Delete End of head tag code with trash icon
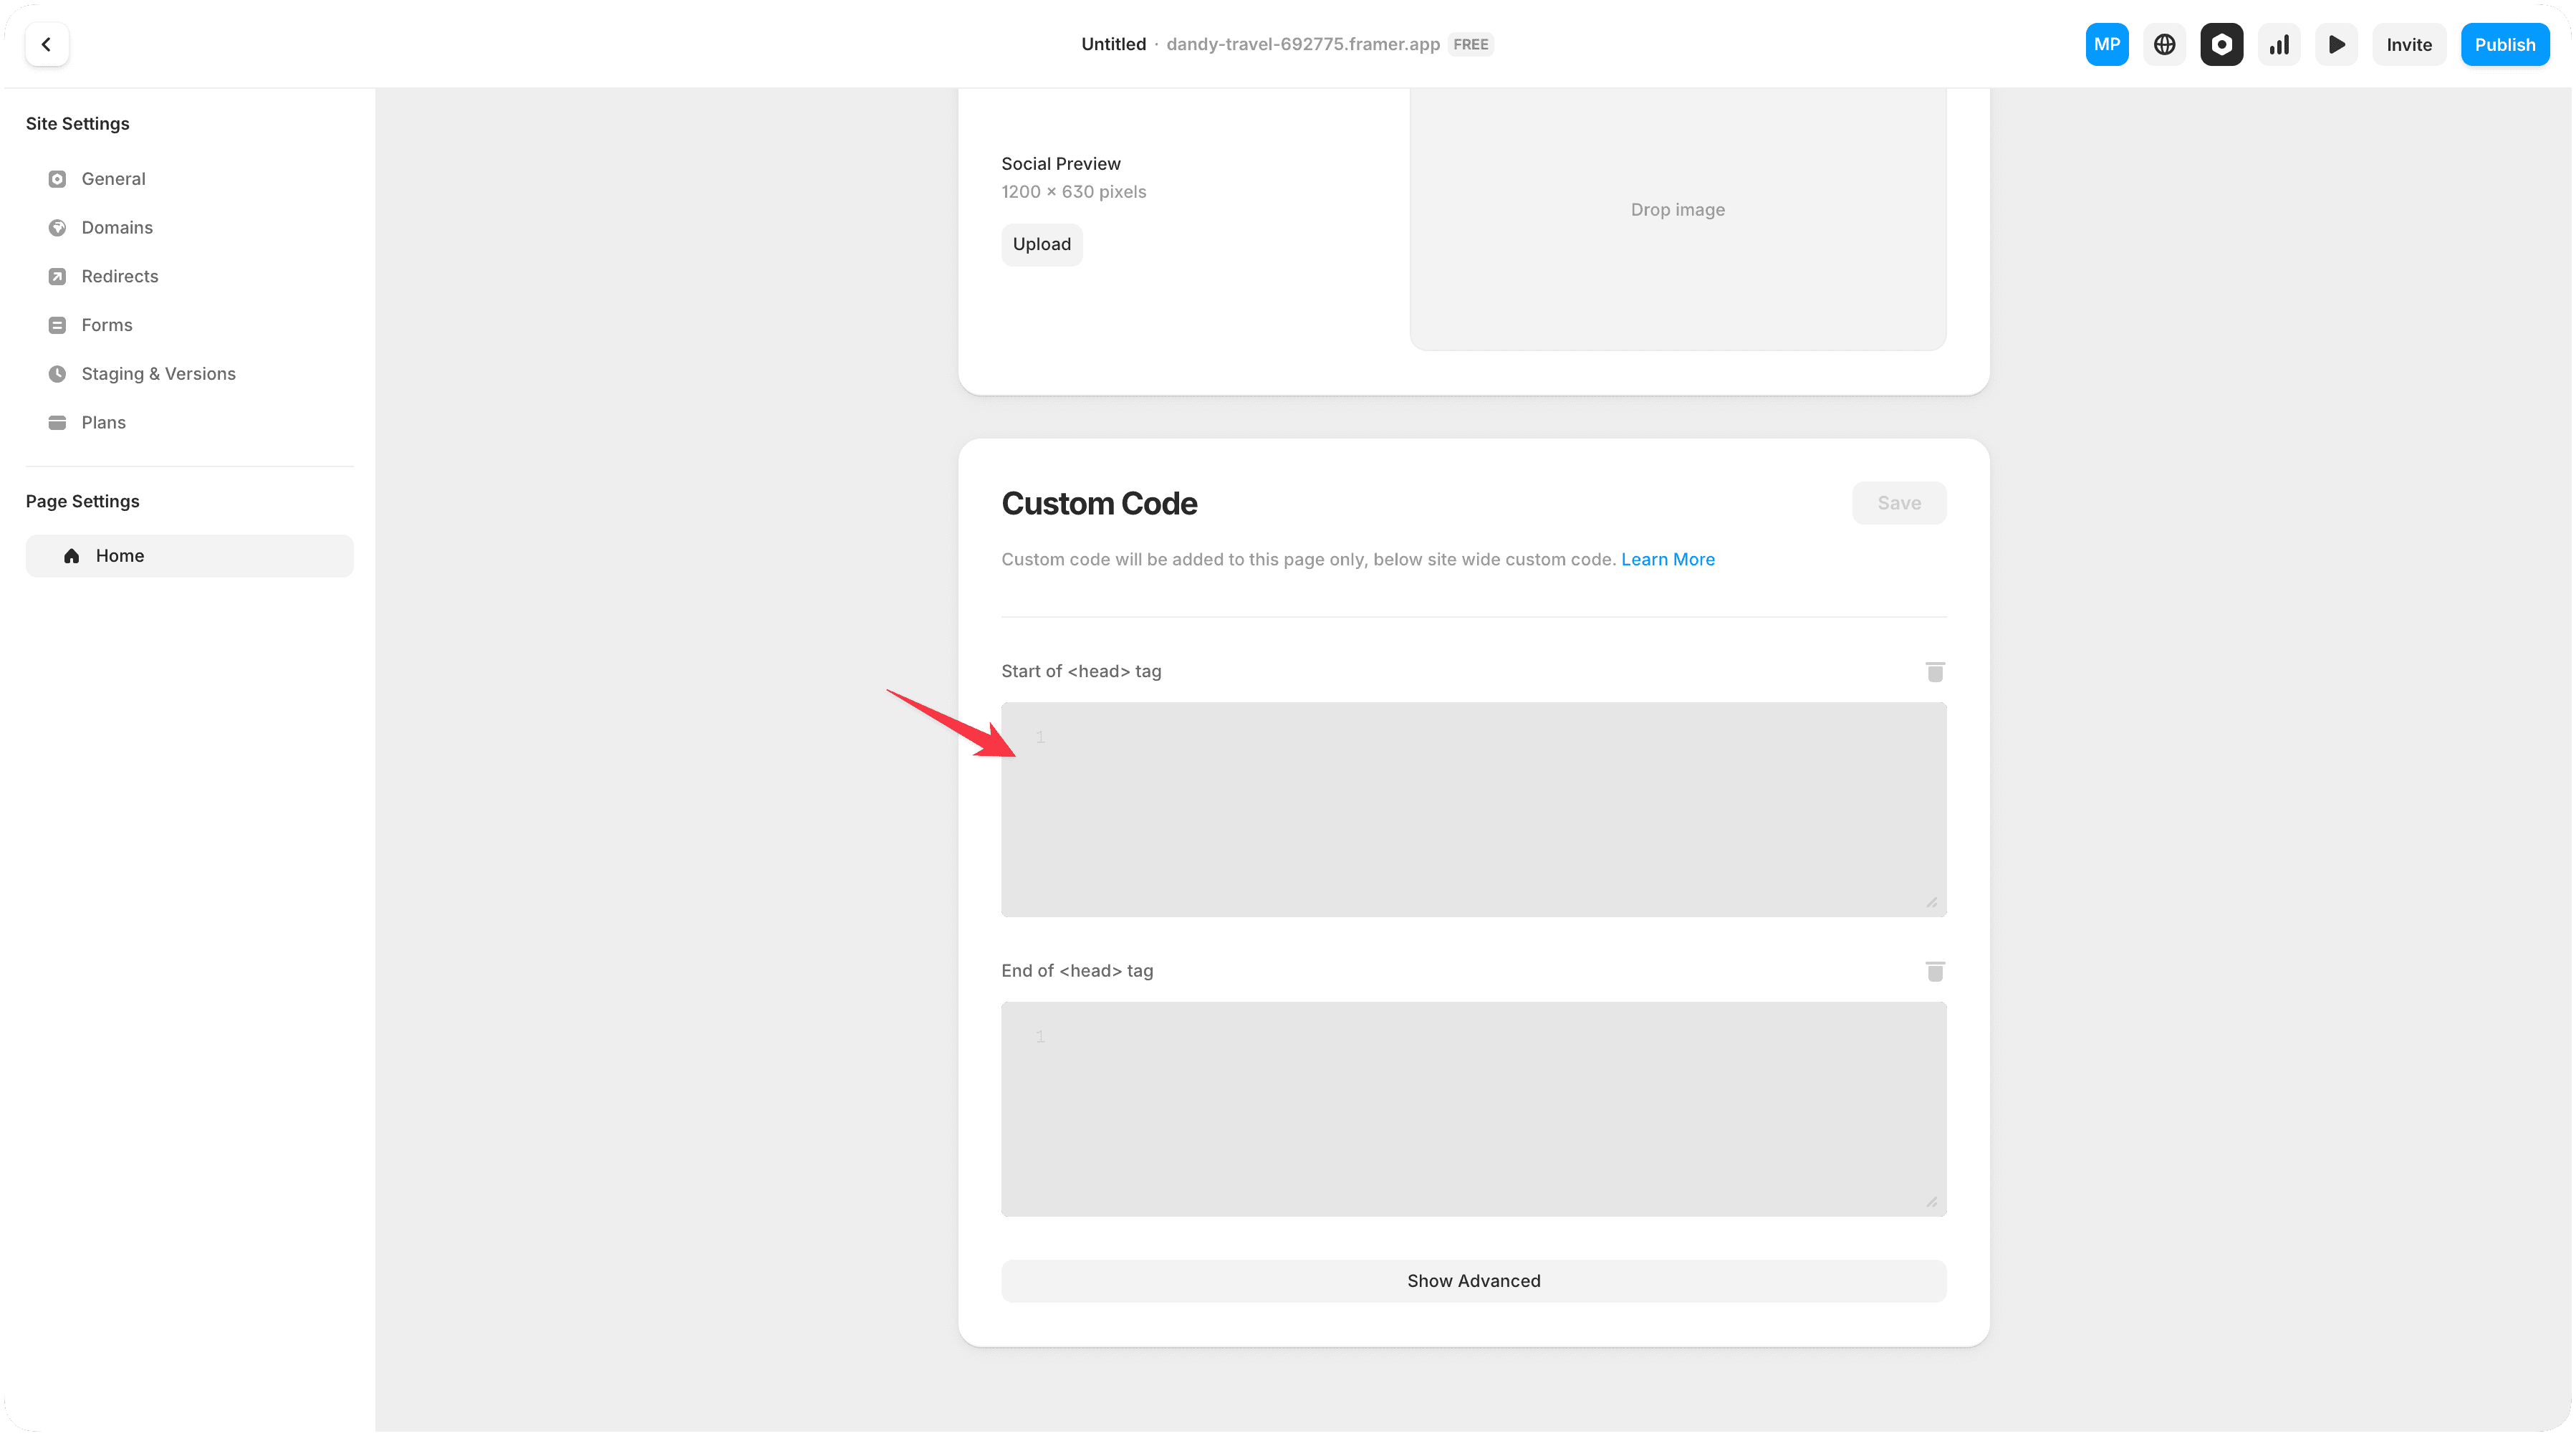The height and width of the screenshot is (1436, 2576). click(x=1935, y=971)
